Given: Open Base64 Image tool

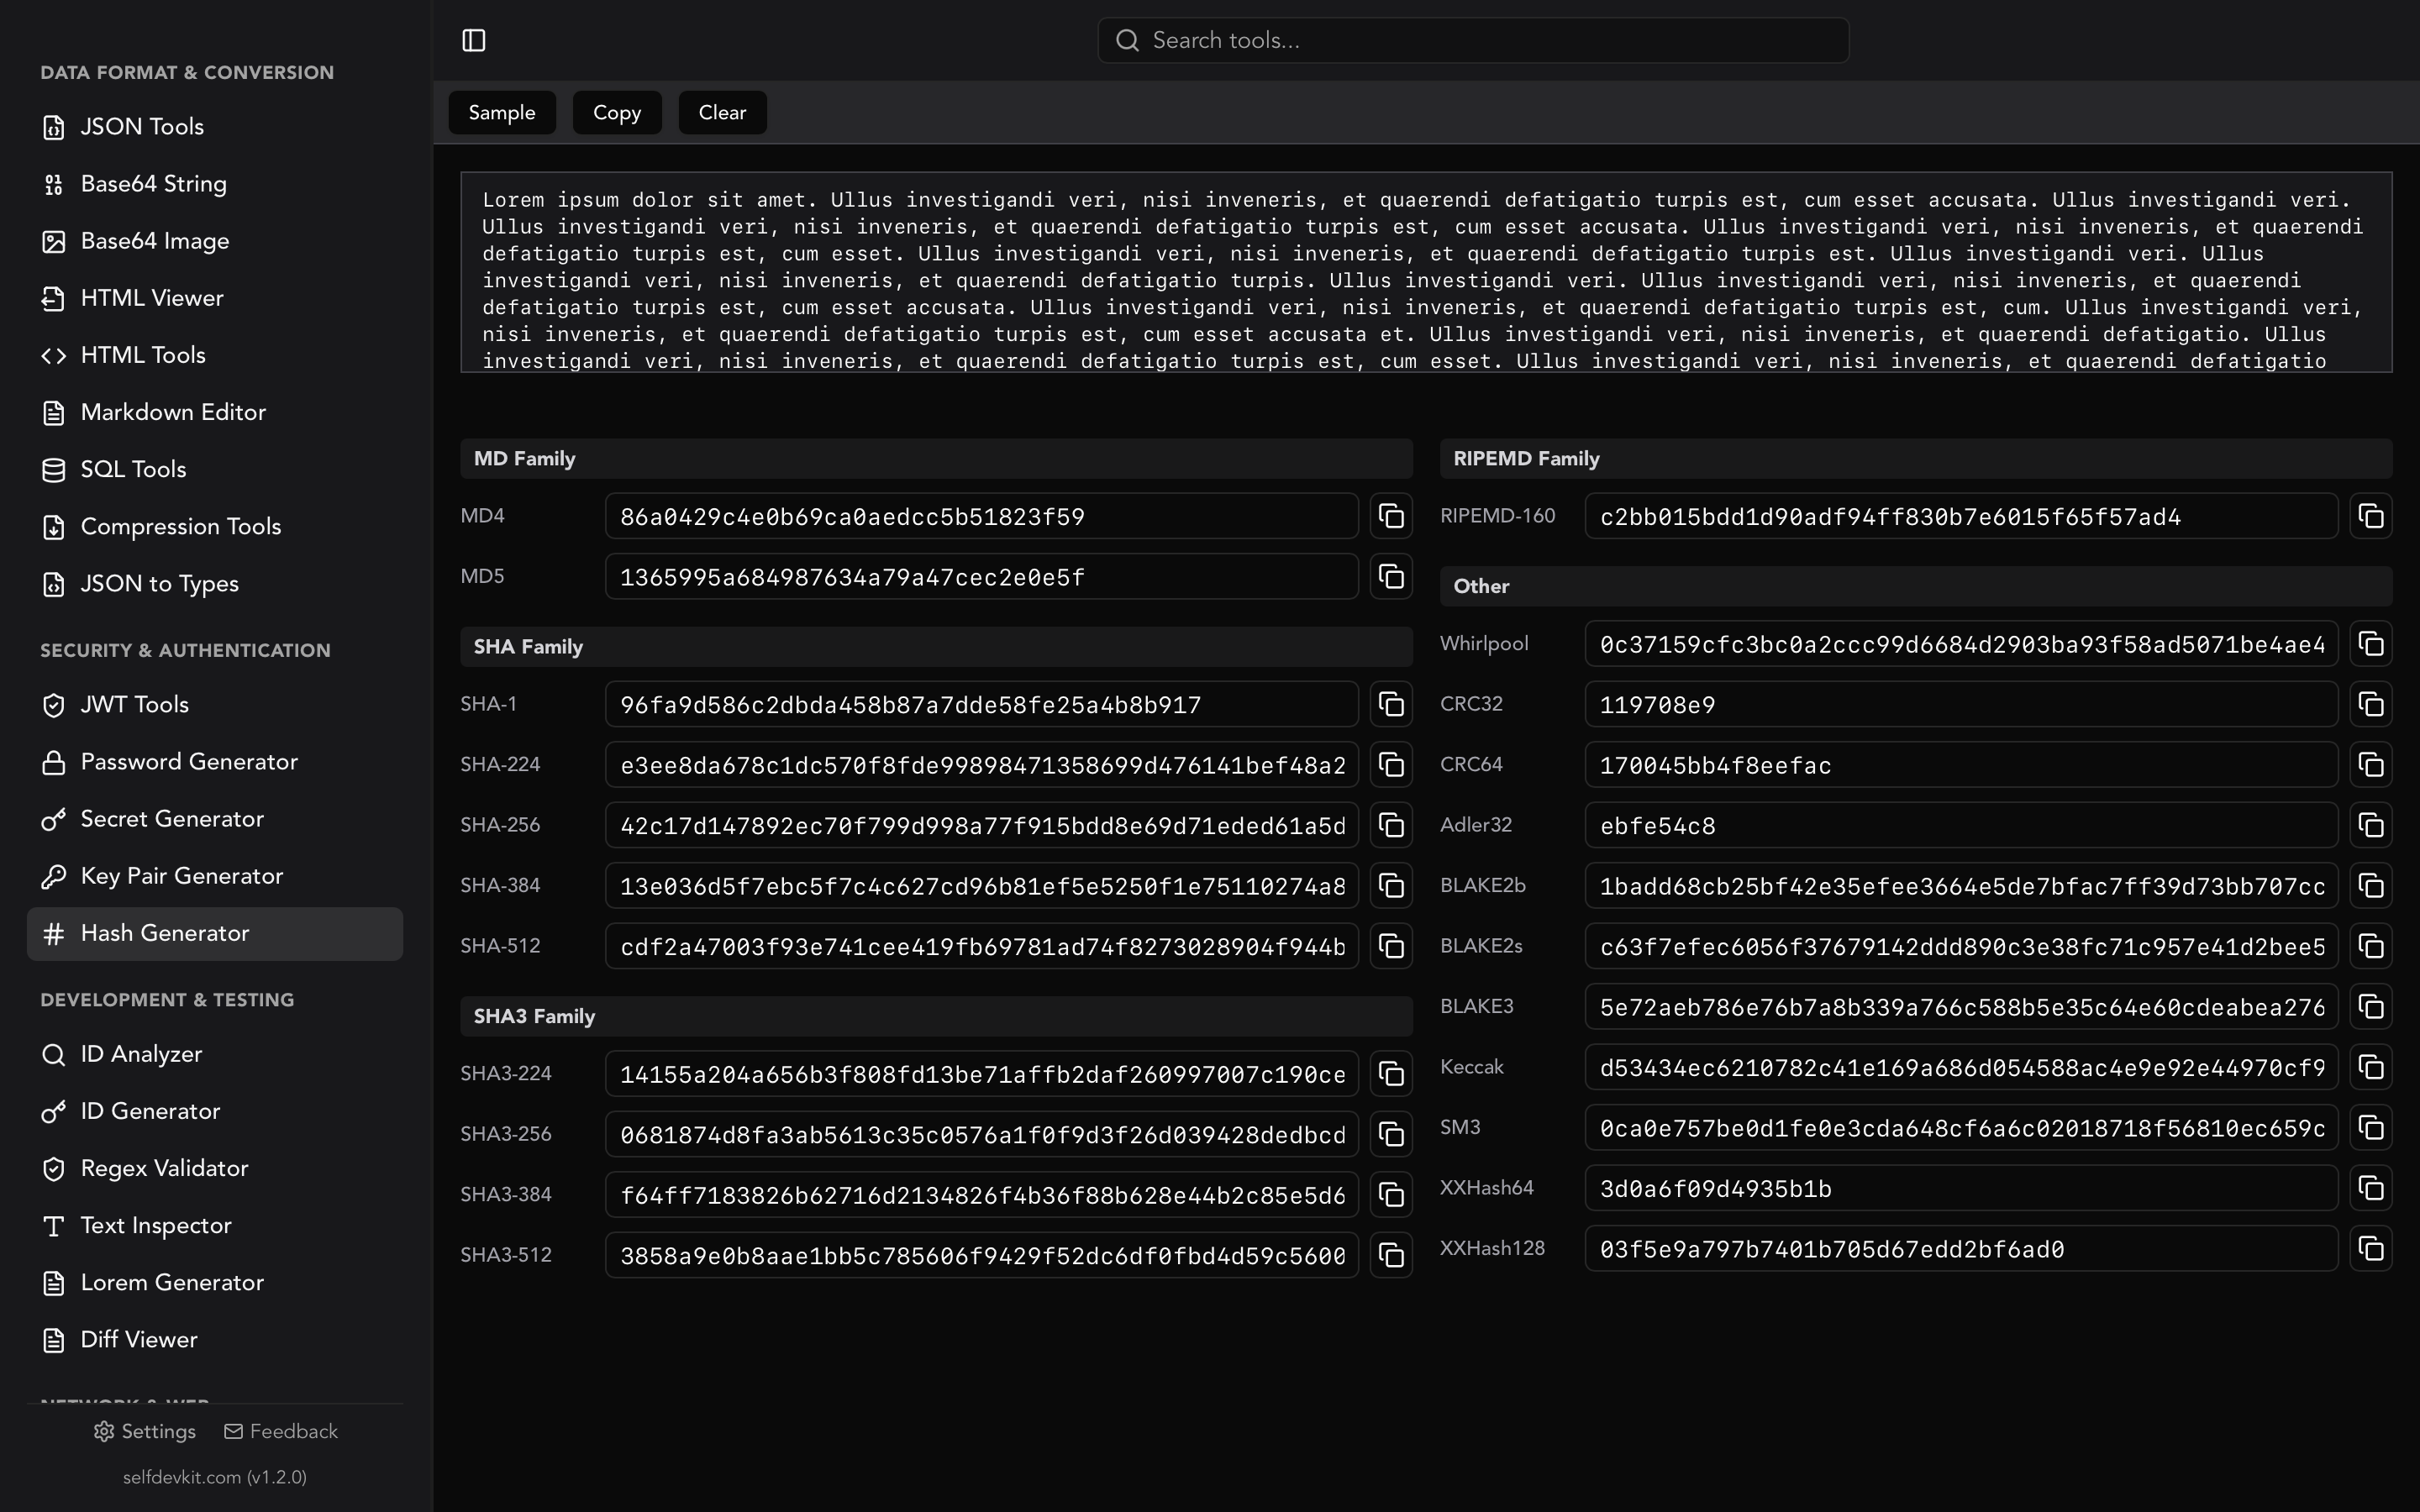Looking at the screenshot, I should (x=215, y=241).
